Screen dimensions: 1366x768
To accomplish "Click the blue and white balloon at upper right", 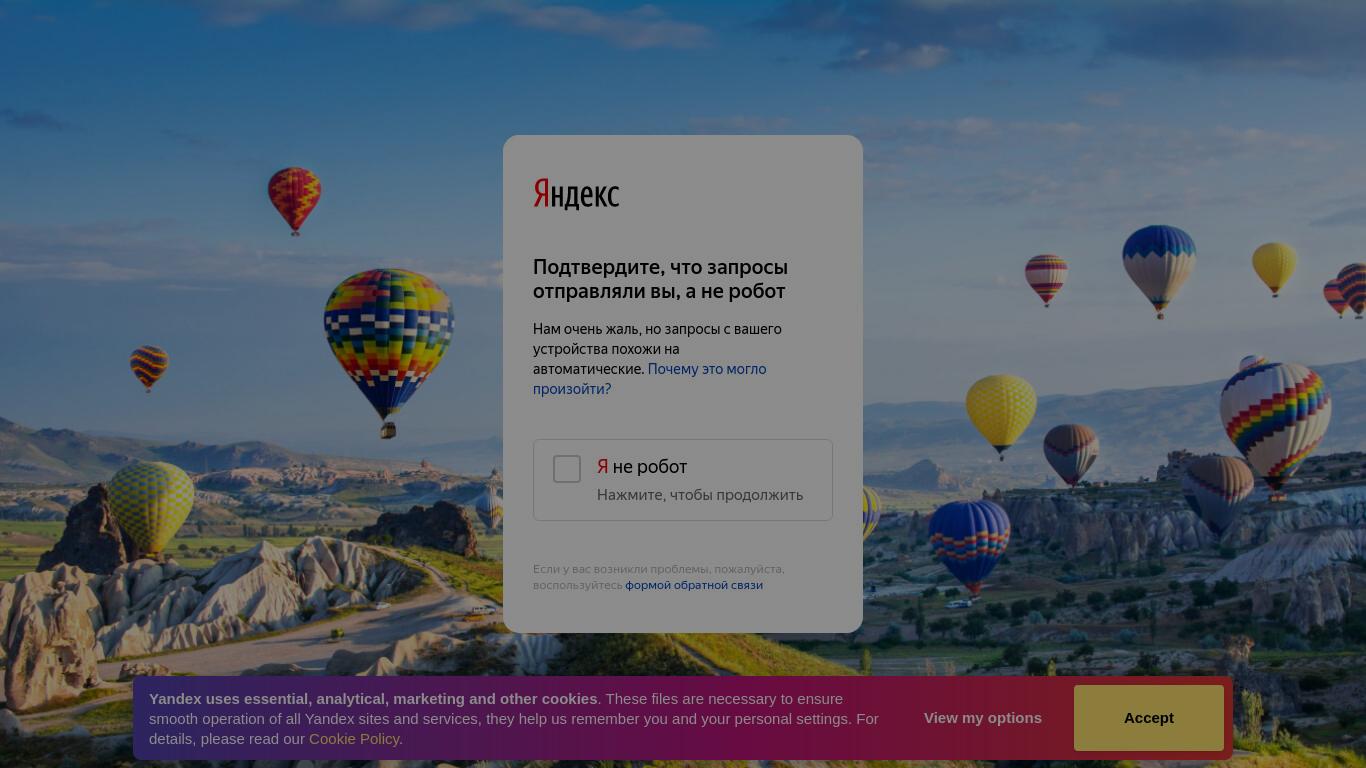I will tap(1159, 270).
